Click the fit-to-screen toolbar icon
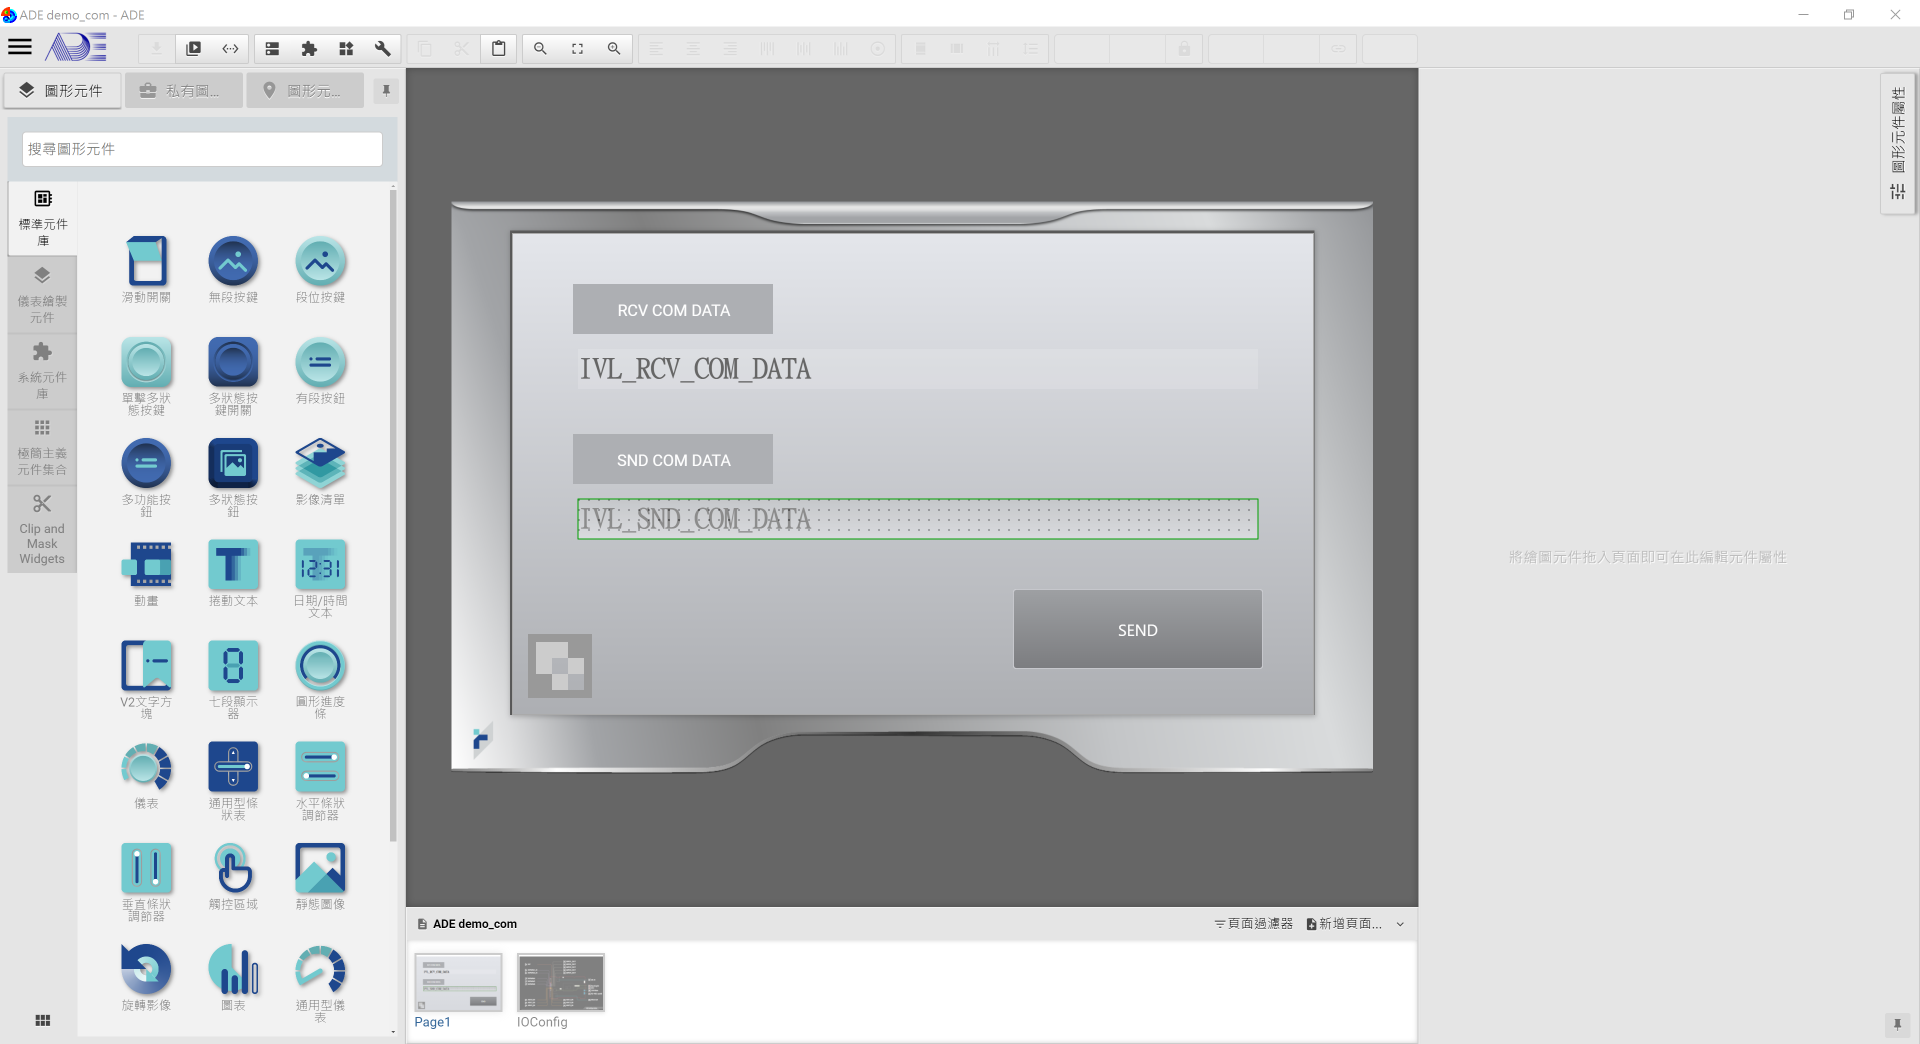The height and width of the screenshot is (1044, 1920). click(x=577, y=48)
